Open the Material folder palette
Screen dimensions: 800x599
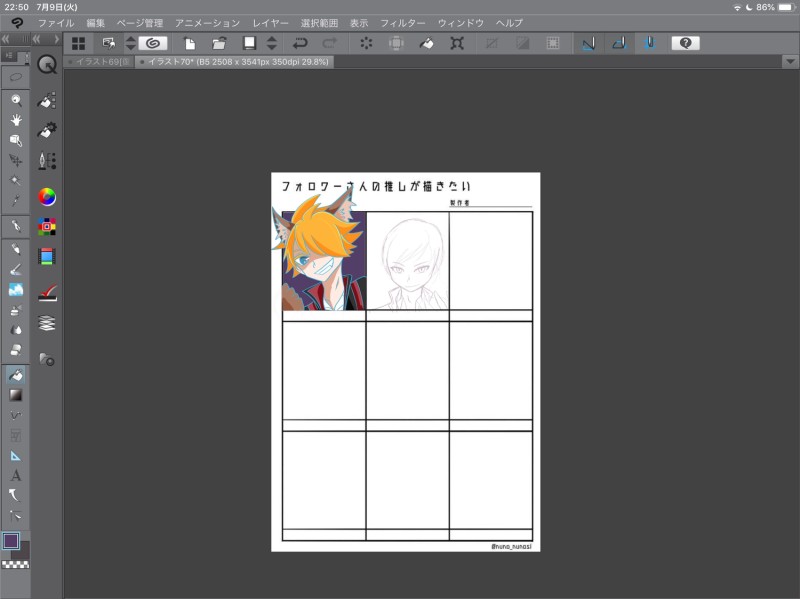coord(47,359)
